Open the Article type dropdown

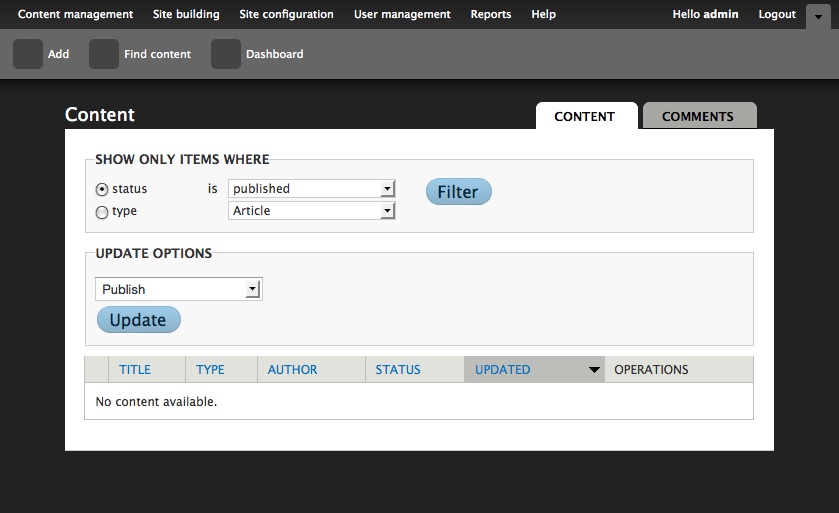point(311,211)
